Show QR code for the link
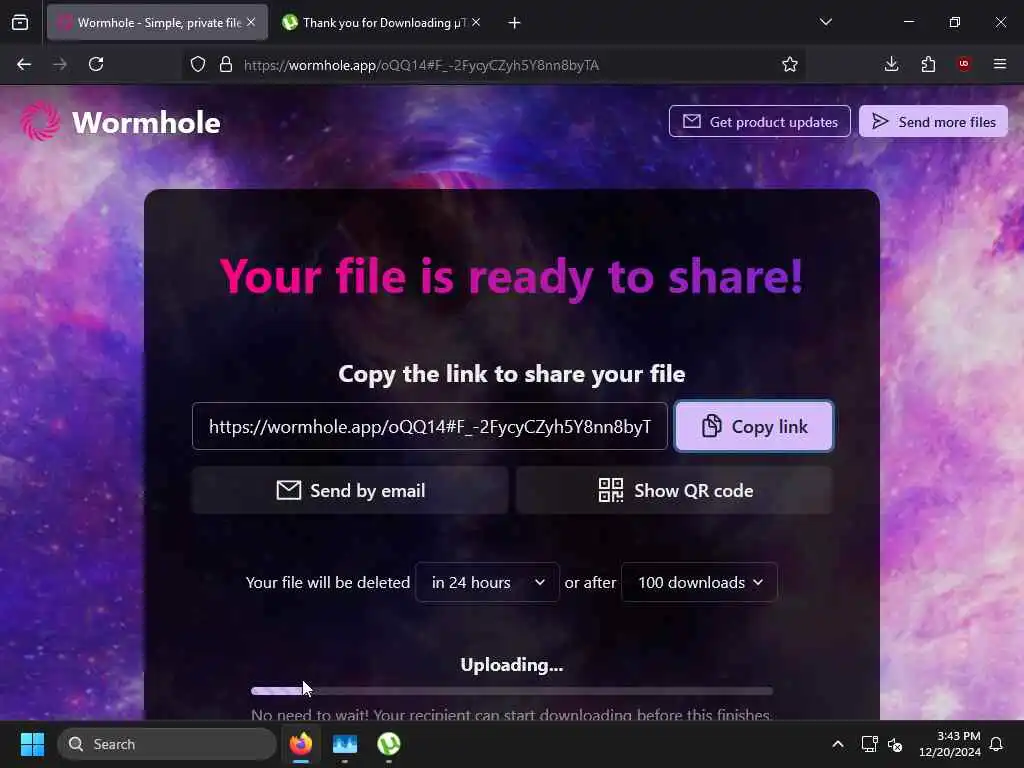This screenshot has width=1024, height=768. (x=675, y=490)
